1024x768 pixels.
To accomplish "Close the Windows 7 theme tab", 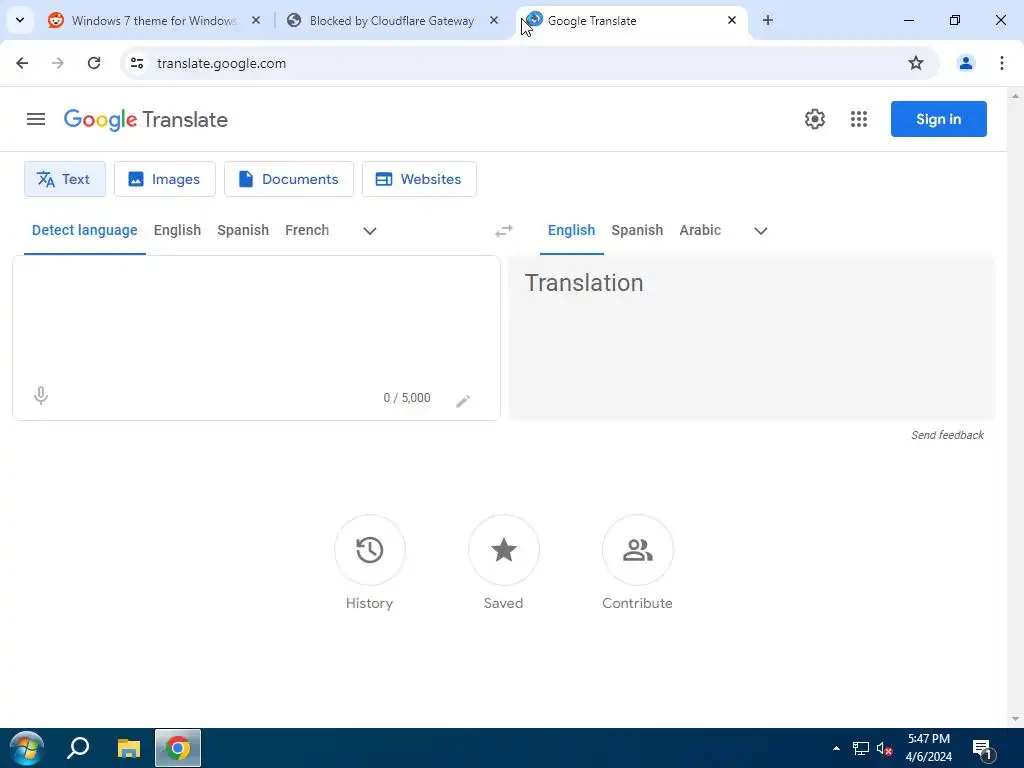I will tap(256, 20).
